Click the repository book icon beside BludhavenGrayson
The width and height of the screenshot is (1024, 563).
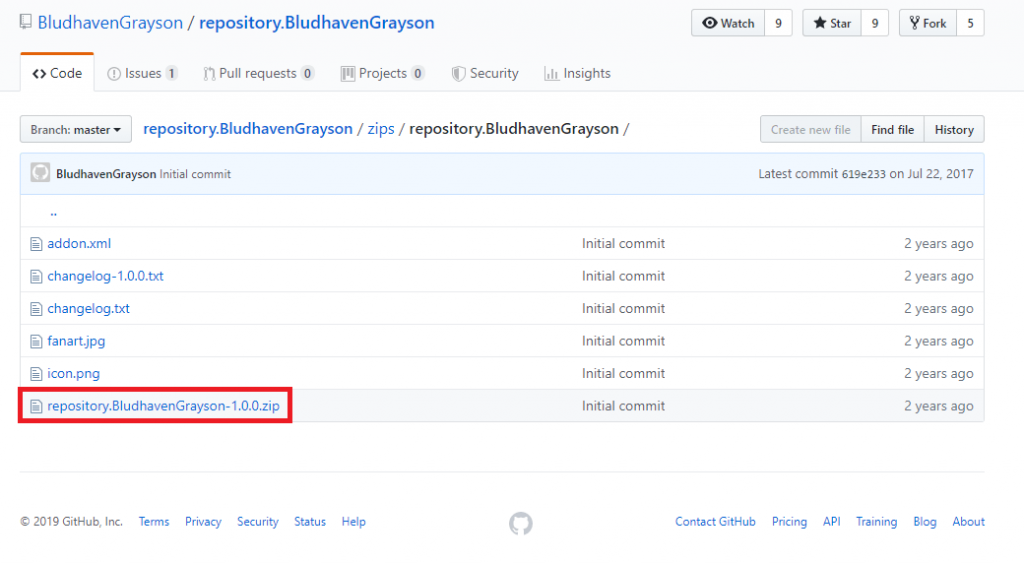(x=25, y=22)
